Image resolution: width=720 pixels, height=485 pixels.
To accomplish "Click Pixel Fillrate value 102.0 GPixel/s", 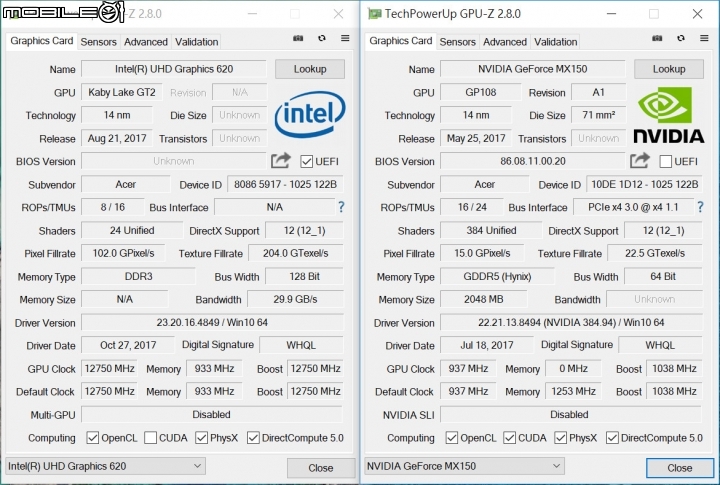I will (x=123, y=254).
